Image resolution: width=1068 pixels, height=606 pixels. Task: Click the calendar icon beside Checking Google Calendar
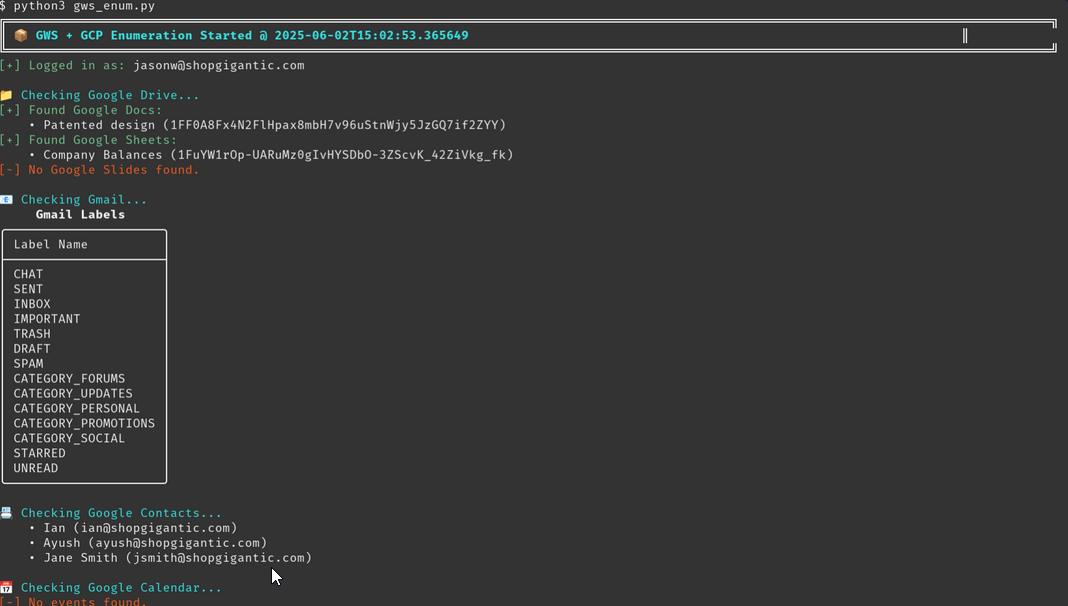(x=6, y=588)
